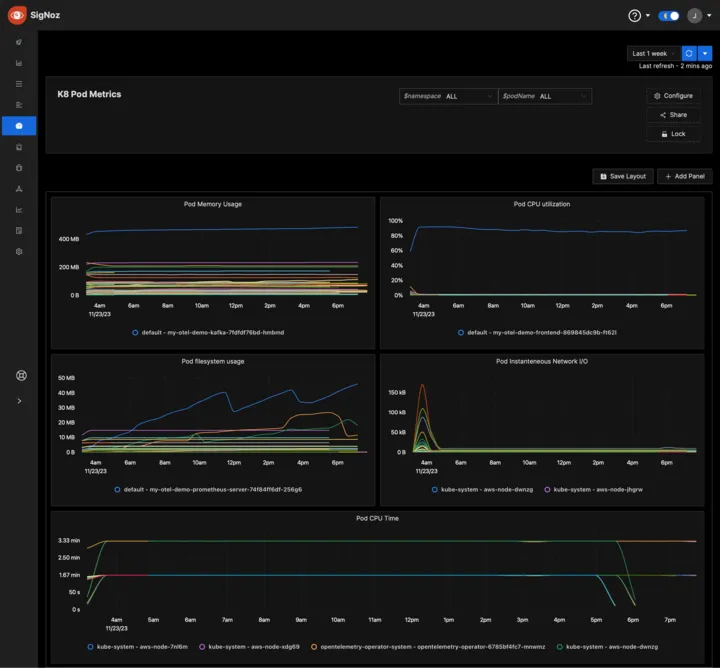This screenshot has height=668, width=720.
Task: Open Services bar chart icon in sidebar
Action: [19, 63]
